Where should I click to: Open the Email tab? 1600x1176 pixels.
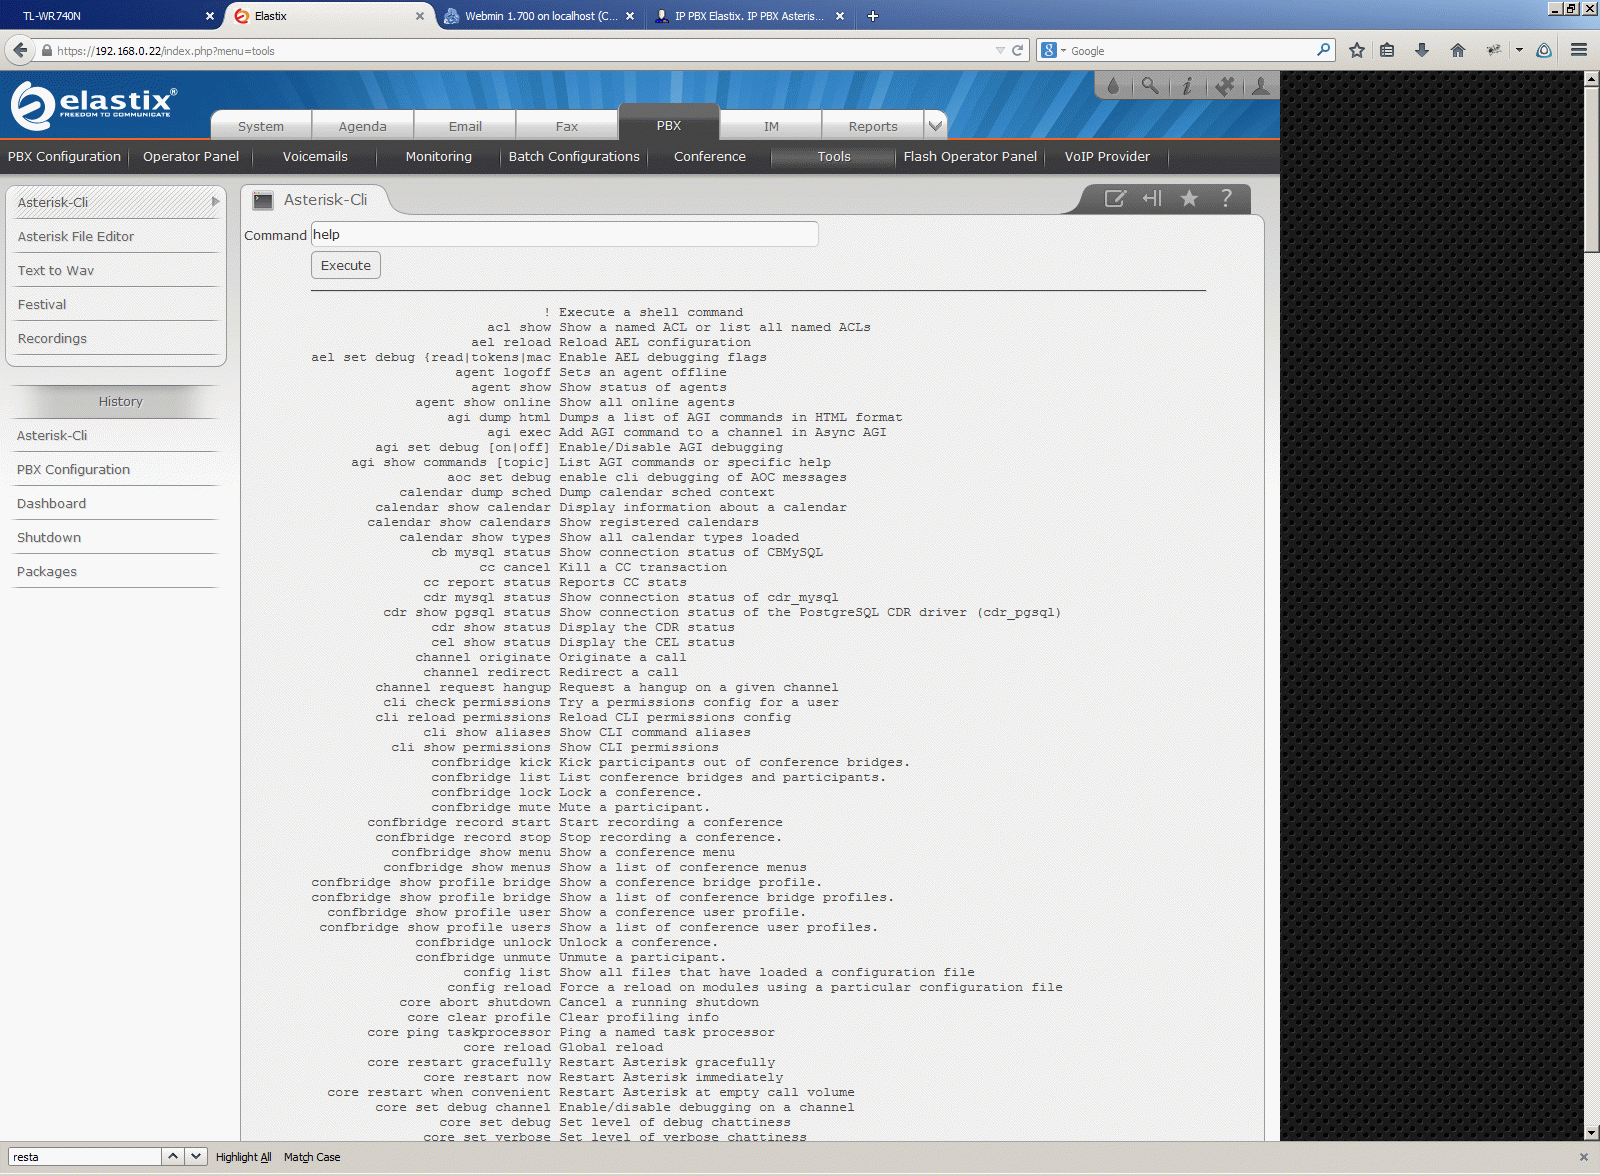click(x=465, y=126)
